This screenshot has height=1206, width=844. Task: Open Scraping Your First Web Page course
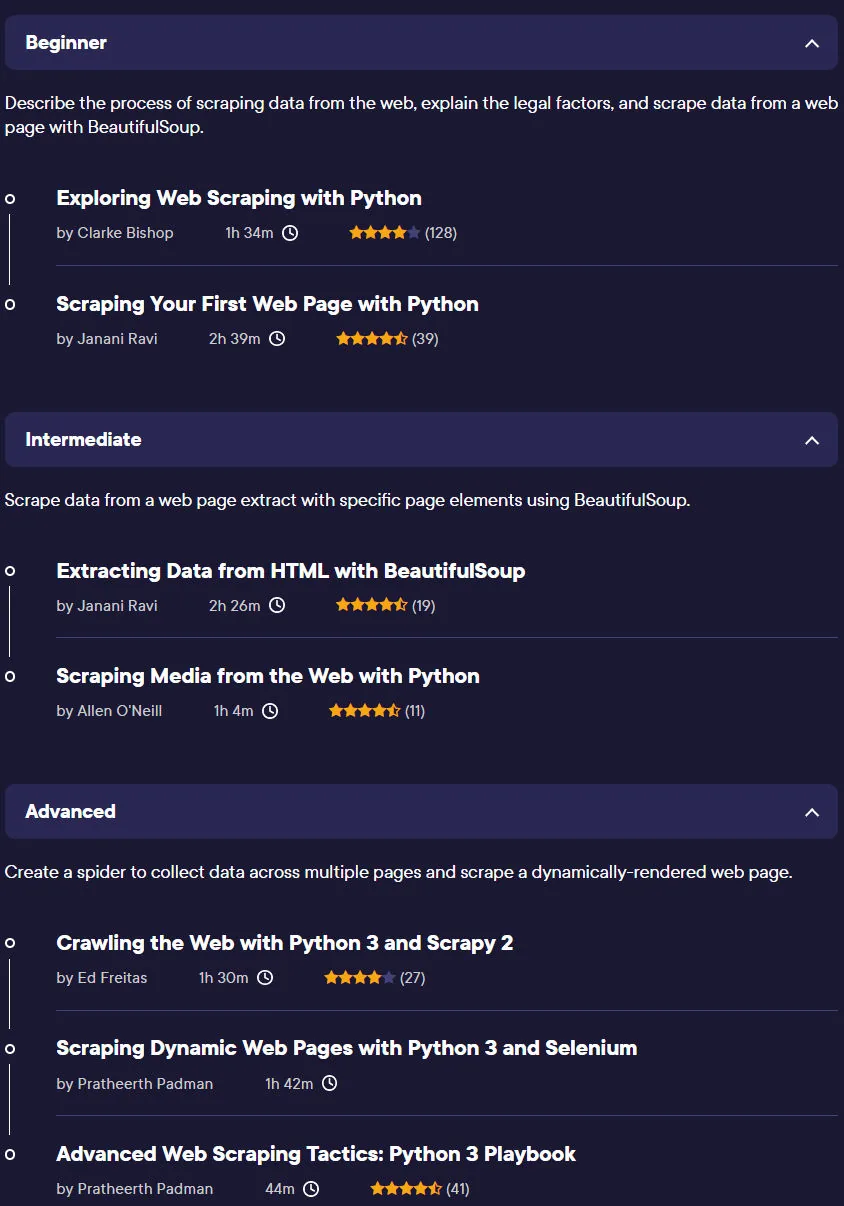coord(267,304)
